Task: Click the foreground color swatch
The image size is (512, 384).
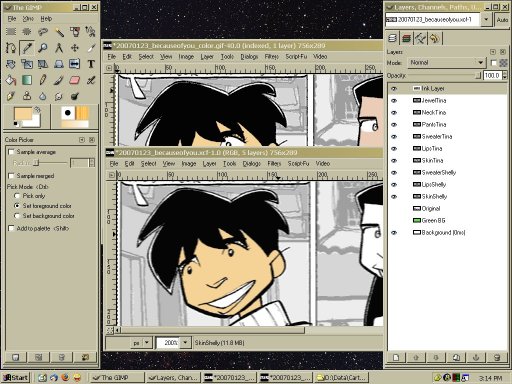Action: [x=23, y=114]
